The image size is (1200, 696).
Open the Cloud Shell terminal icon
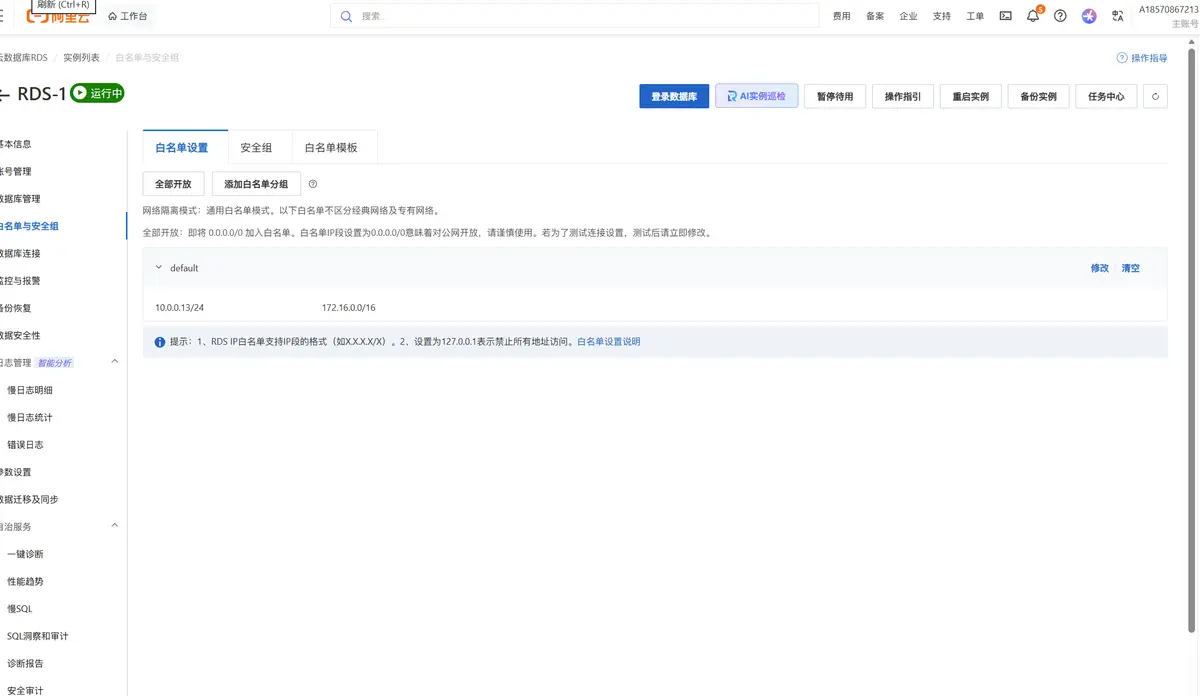point(1005,16)
